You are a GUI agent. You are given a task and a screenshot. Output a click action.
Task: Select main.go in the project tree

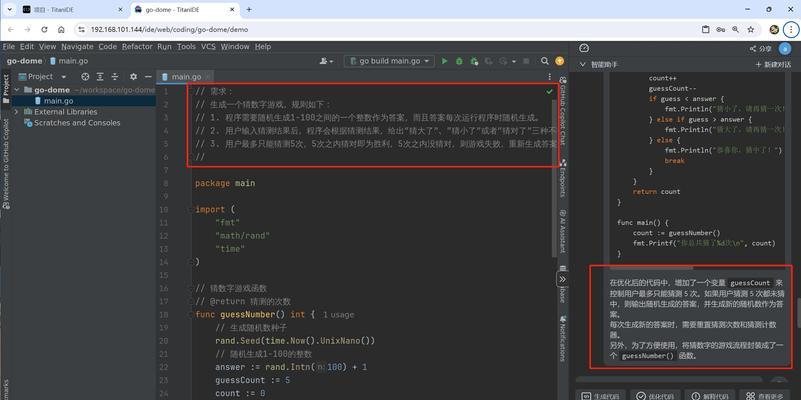click(x=58, y=101)
